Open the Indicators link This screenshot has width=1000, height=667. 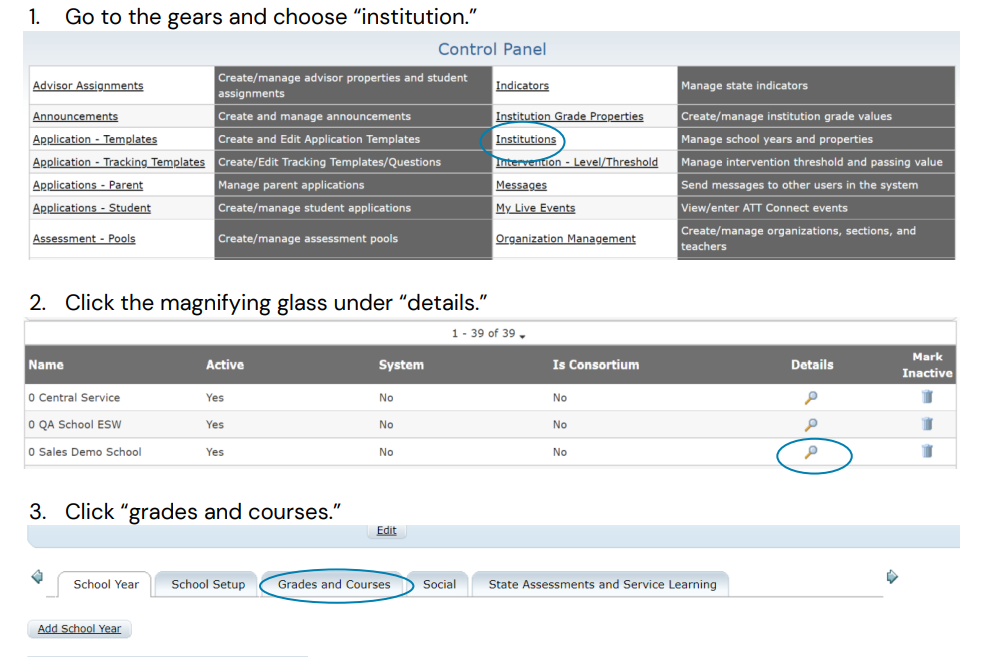click(x=522, y=85)
